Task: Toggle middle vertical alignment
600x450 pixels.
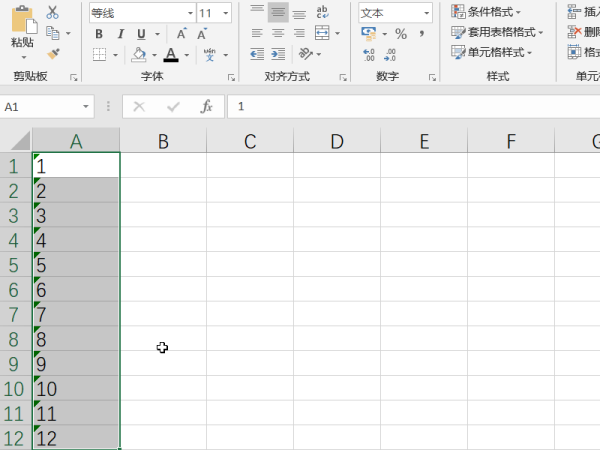Action: click(278, 12)
